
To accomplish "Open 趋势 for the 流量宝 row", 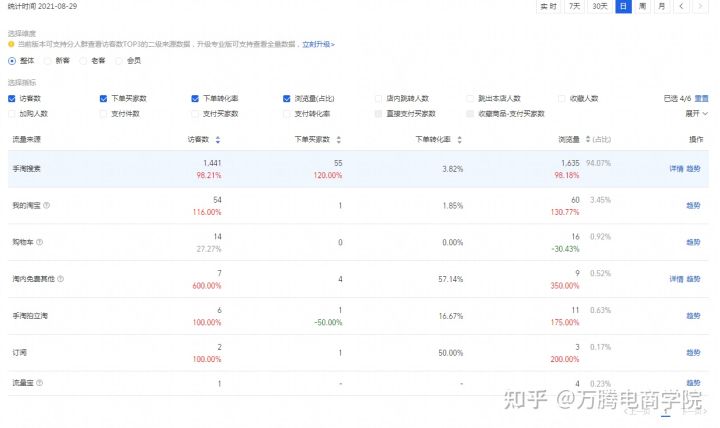I will coord(693,383).
